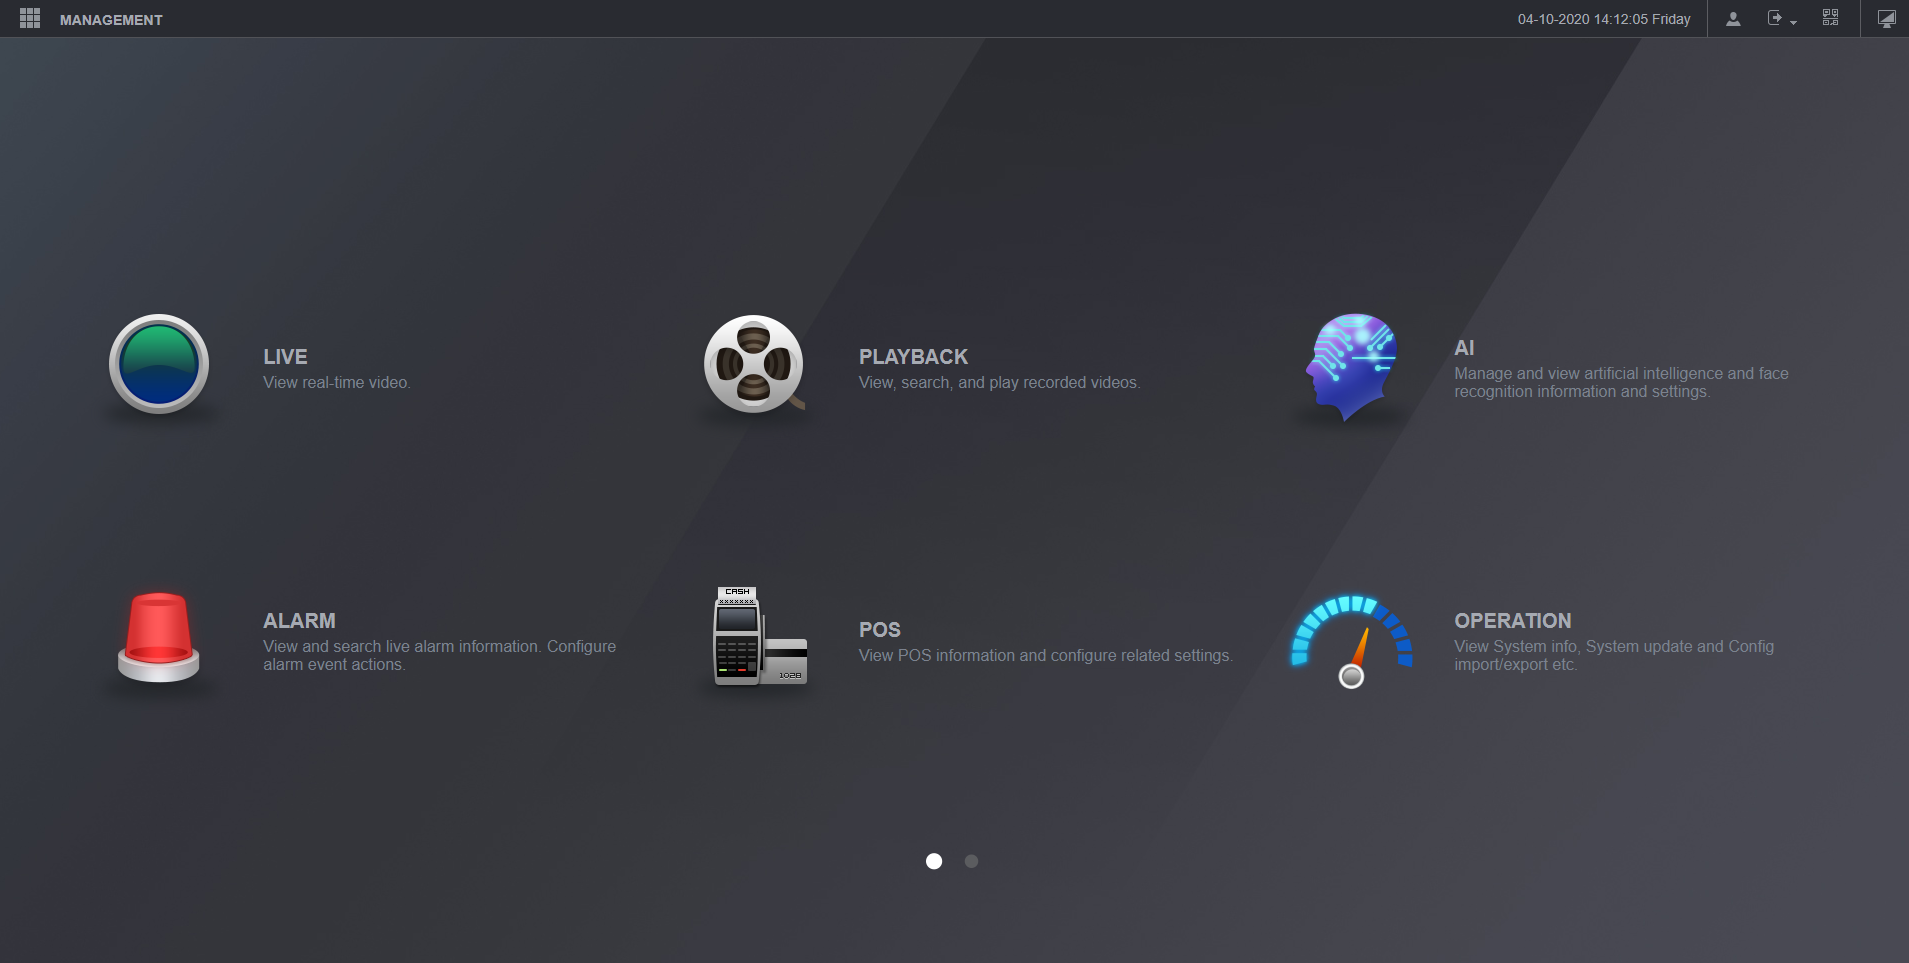Viewport: 1909px width, 963px height.
Task: Click 'View and search live alarm information' text
Action: pos(439,656)
